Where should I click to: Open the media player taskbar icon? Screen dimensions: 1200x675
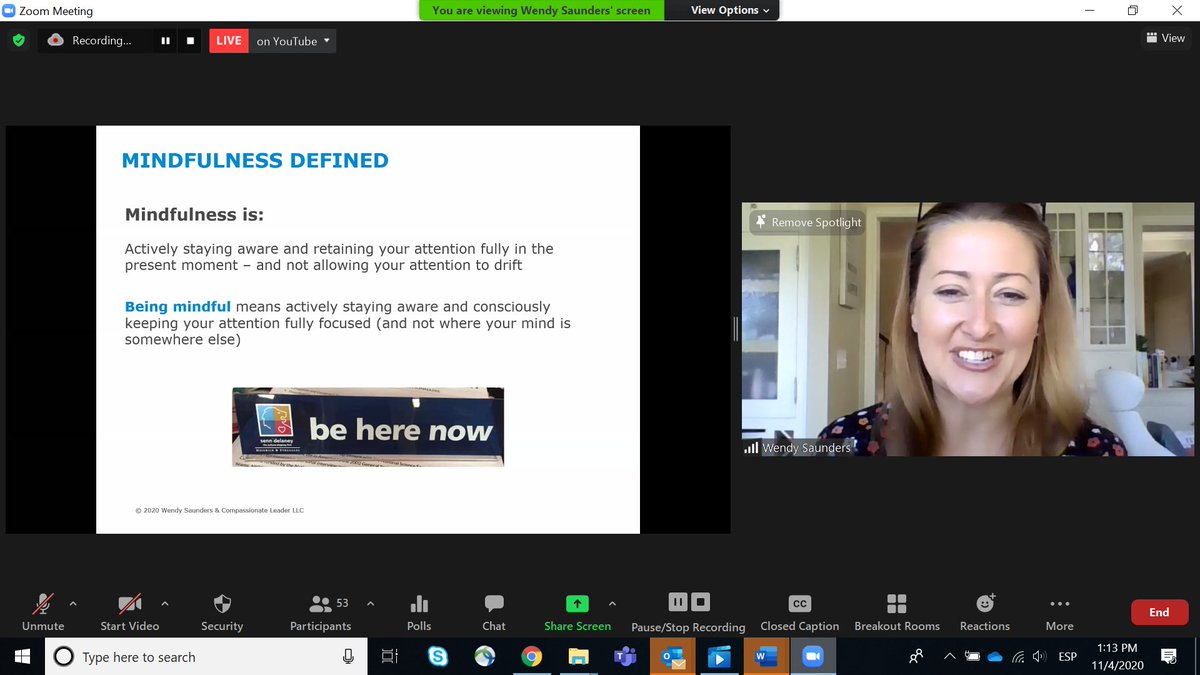pyautogui.click(x=719, y=657)
